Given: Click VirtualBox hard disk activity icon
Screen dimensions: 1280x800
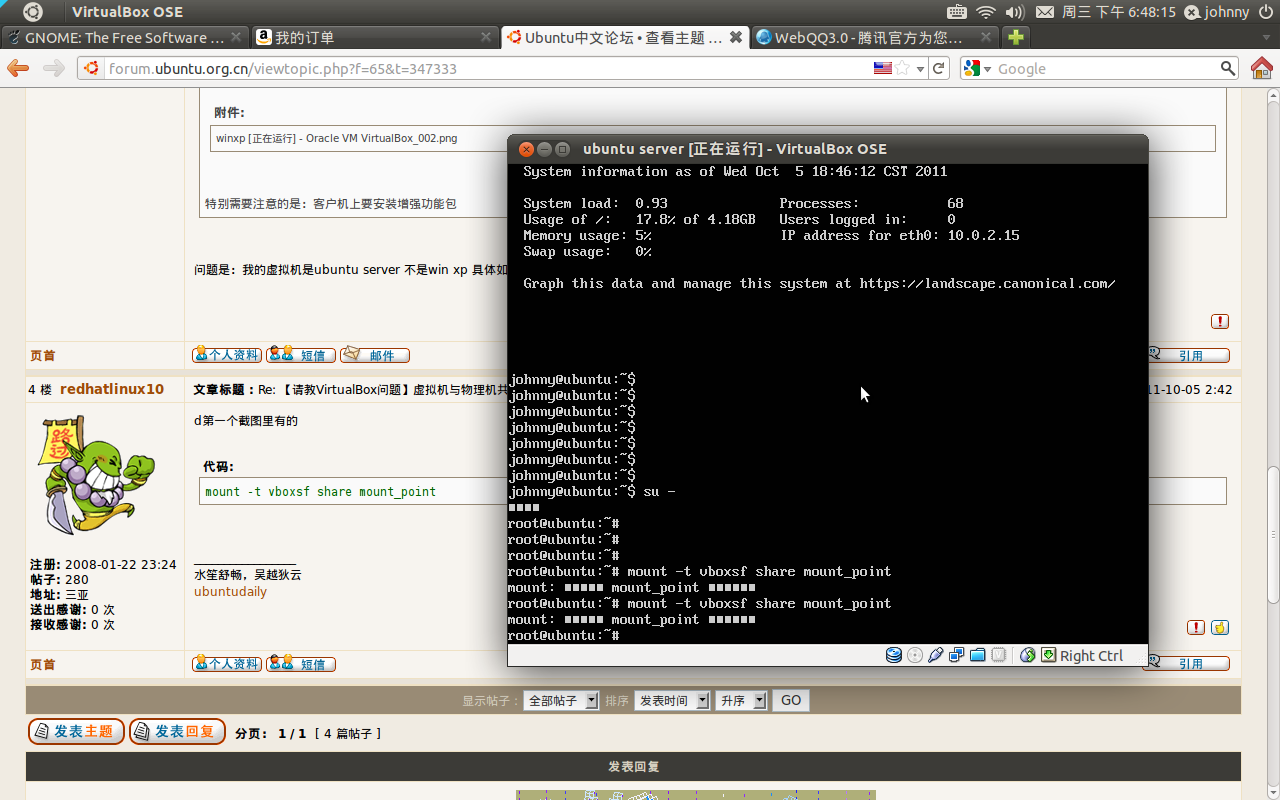Looking at the screenshot, I should point(894,656).
